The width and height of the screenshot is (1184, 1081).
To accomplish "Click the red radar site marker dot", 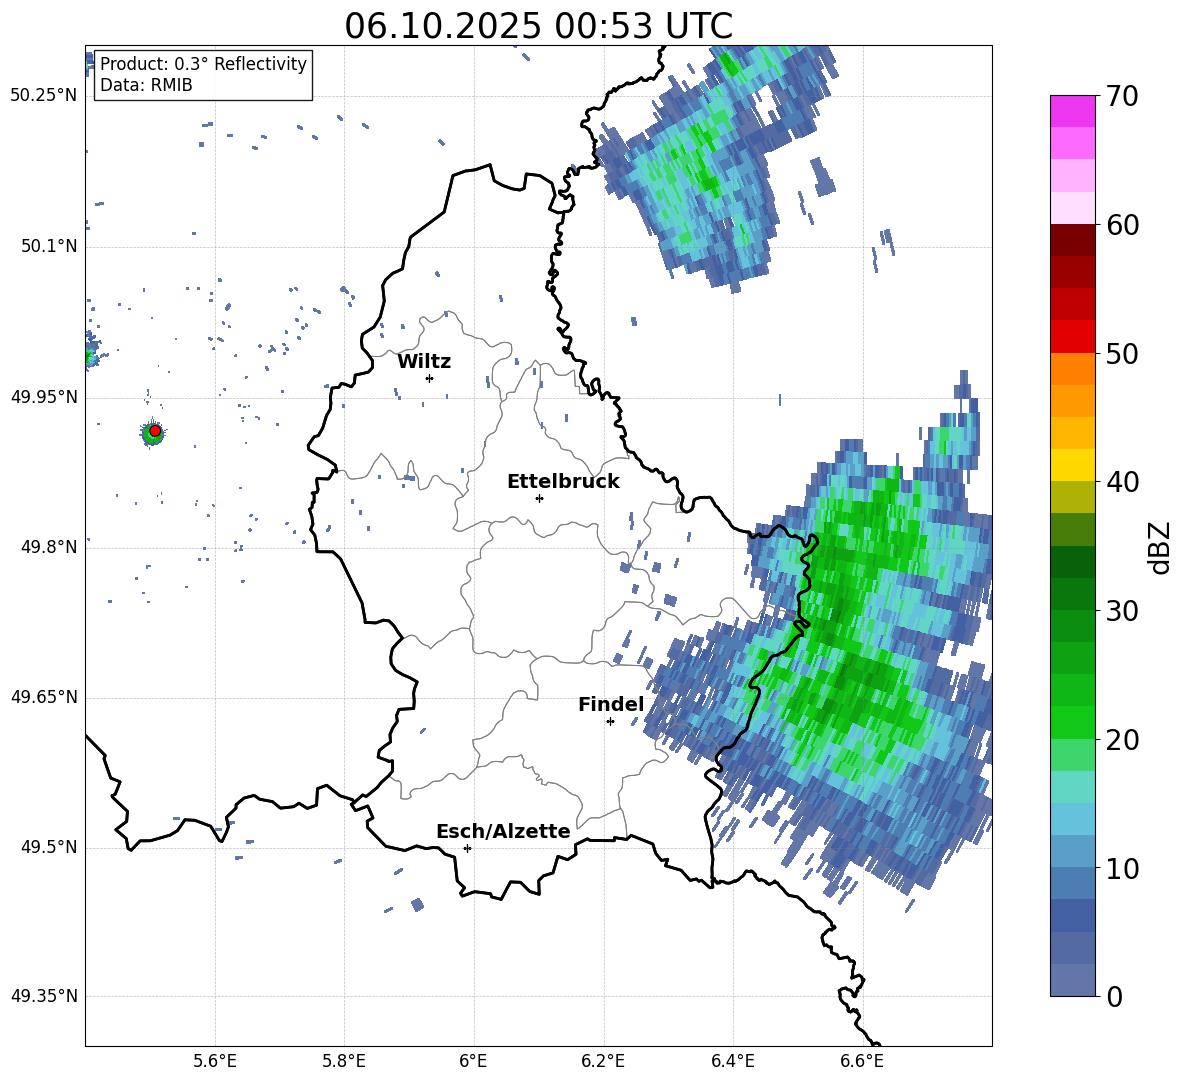I will [155, 431].
